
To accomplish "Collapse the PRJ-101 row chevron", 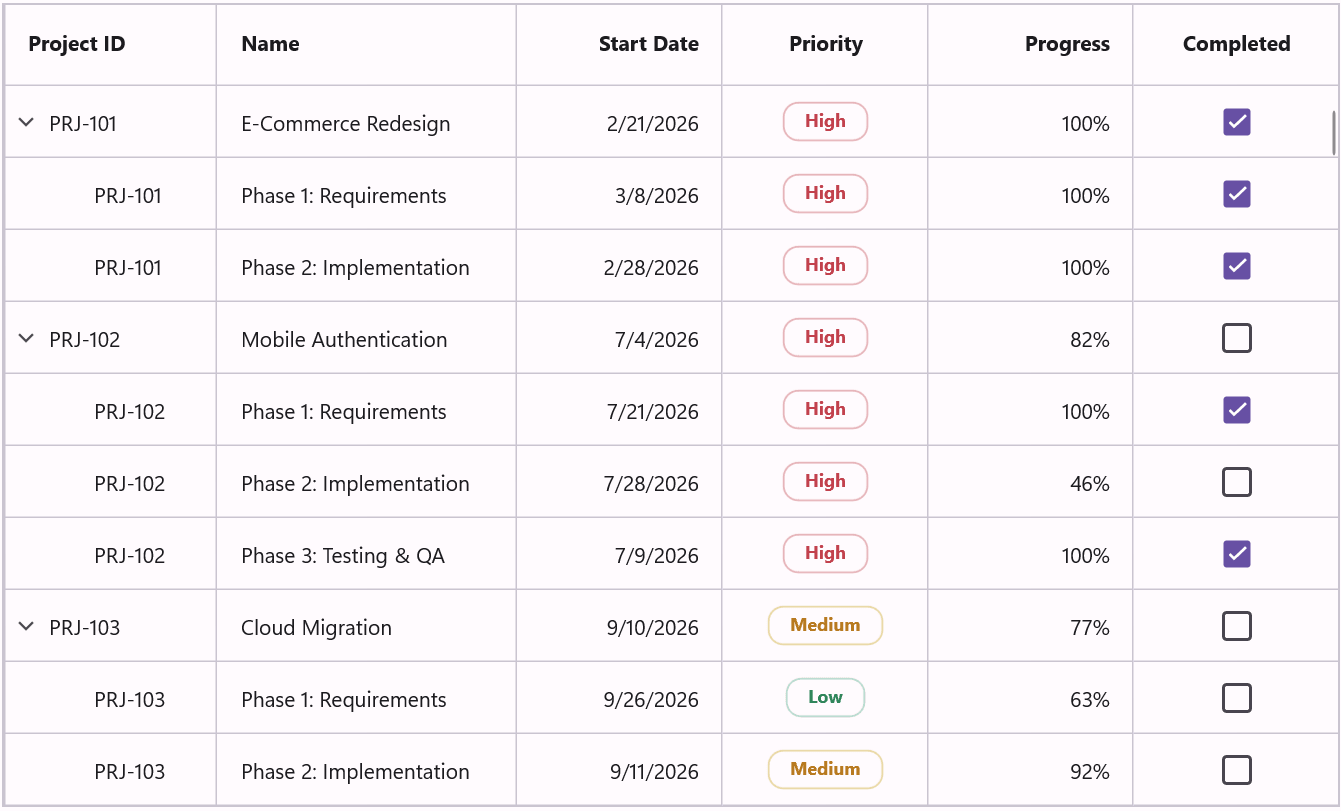I will click(26, 122).
